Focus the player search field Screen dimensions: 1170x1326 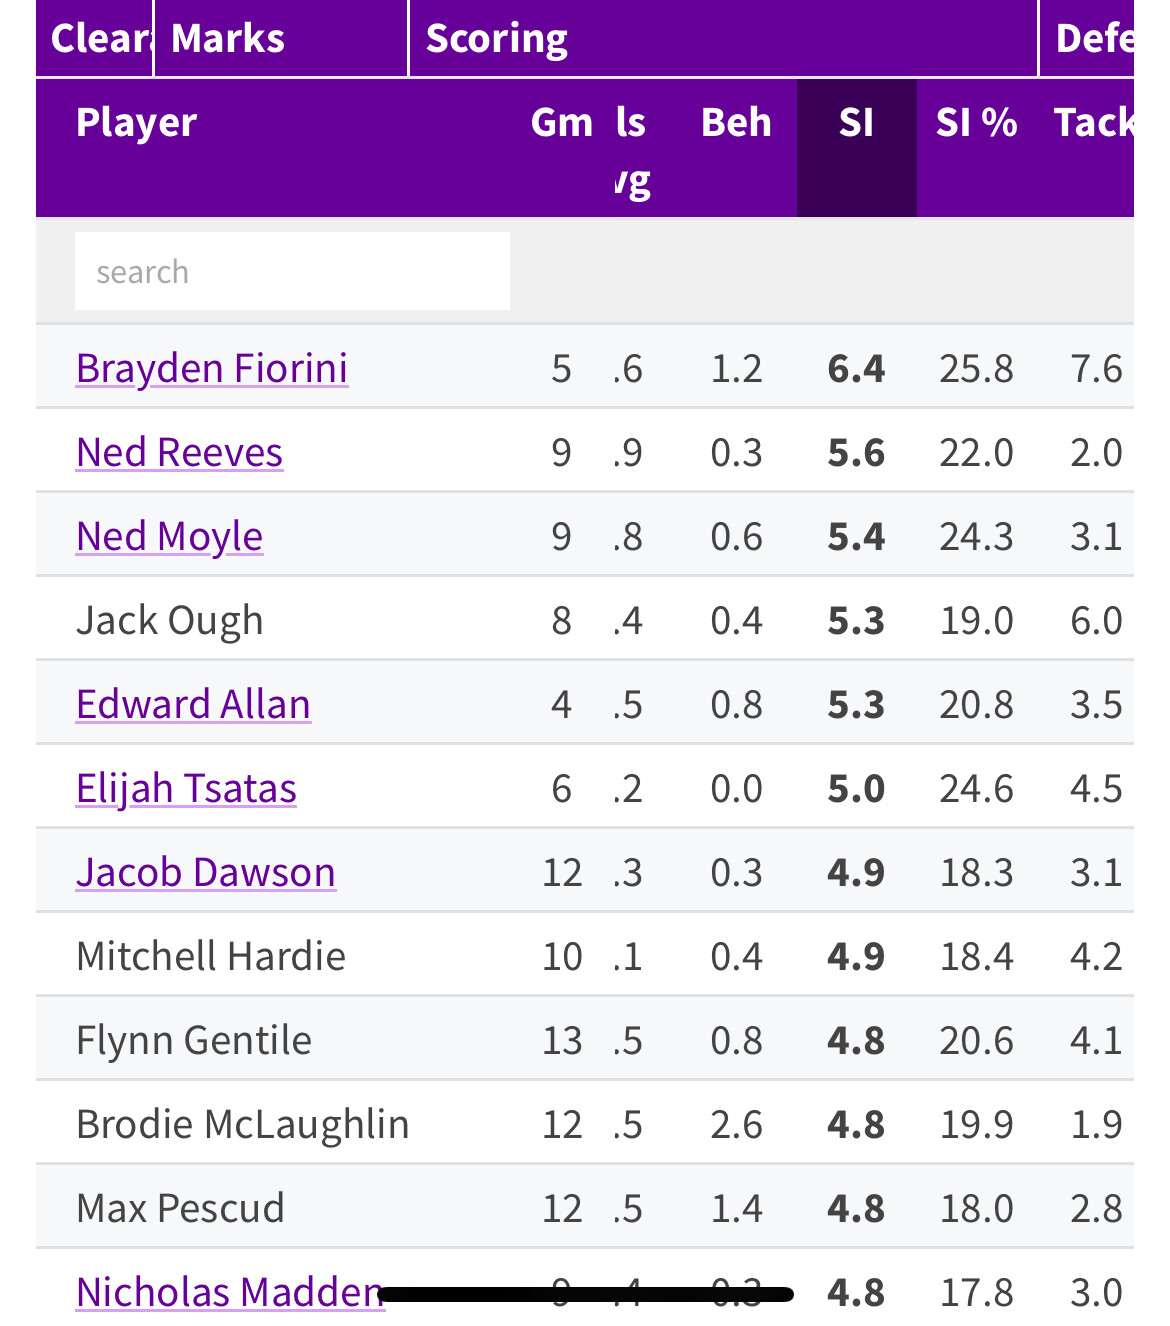[x=292, y=271]
